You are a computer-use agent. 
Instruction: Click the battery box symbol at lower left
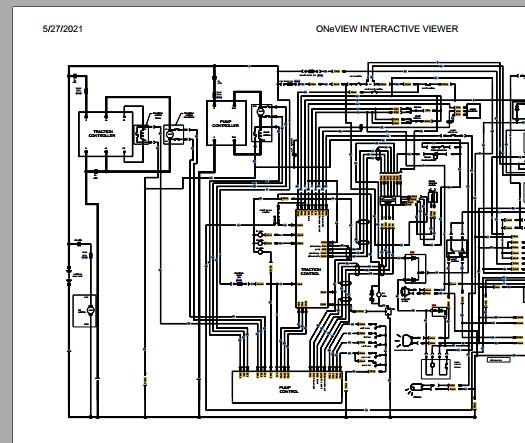(x=85, y=311)
